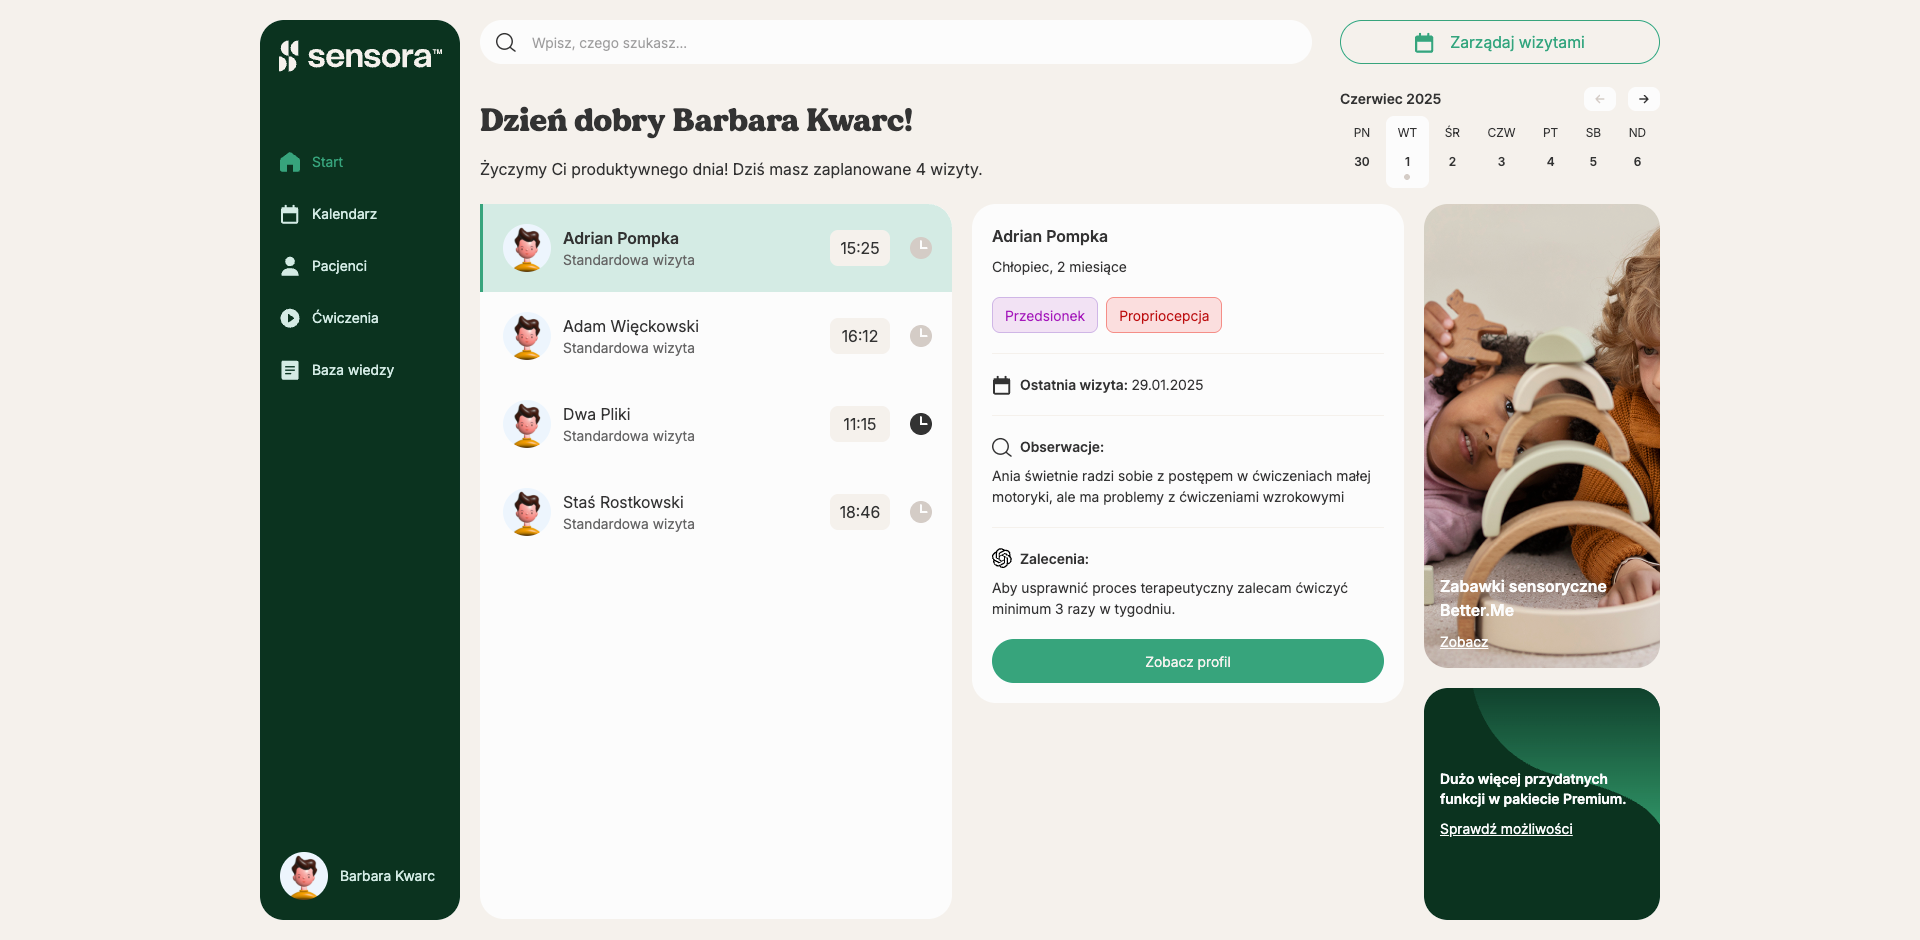Select Adam Więckowski's name in the list
Screen dimensions: 1920x940
(x=631, y=326)
